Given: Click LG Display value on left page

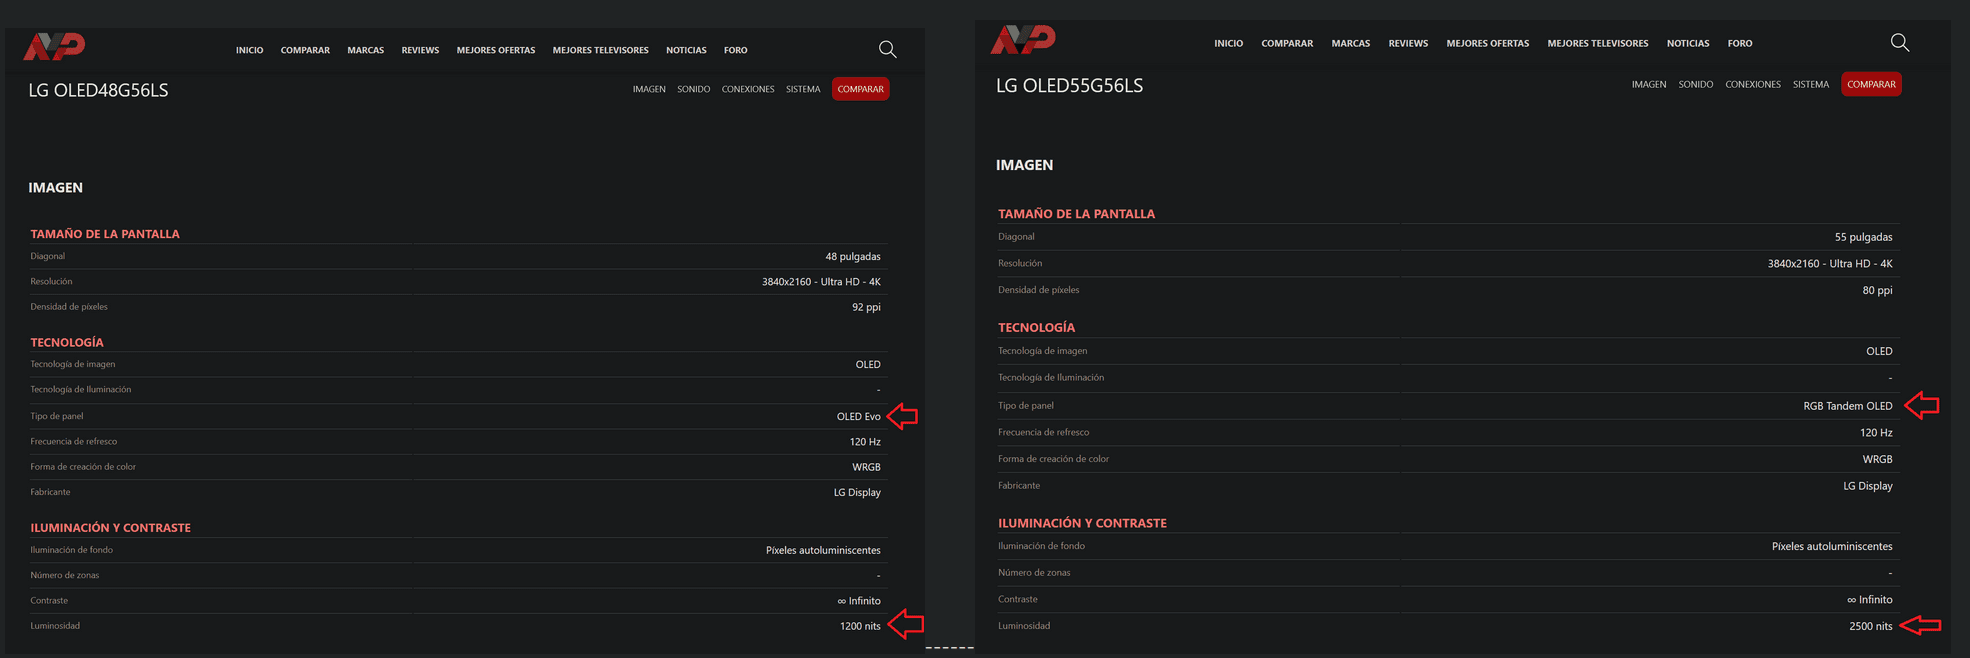Looking at the screenshot, I should [857, 492].
